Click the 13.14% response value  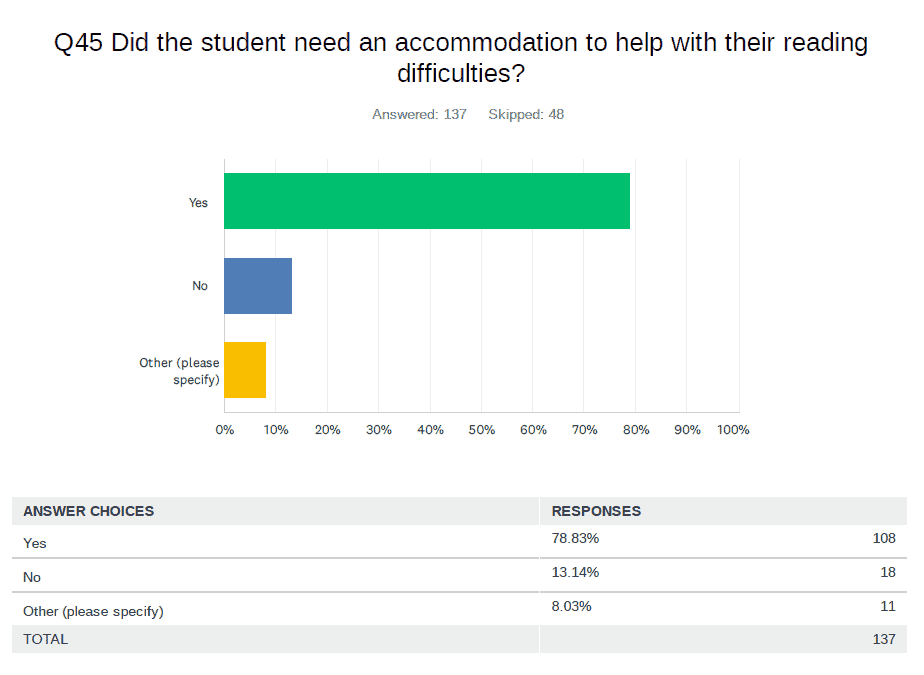click(x=575, y=573)
